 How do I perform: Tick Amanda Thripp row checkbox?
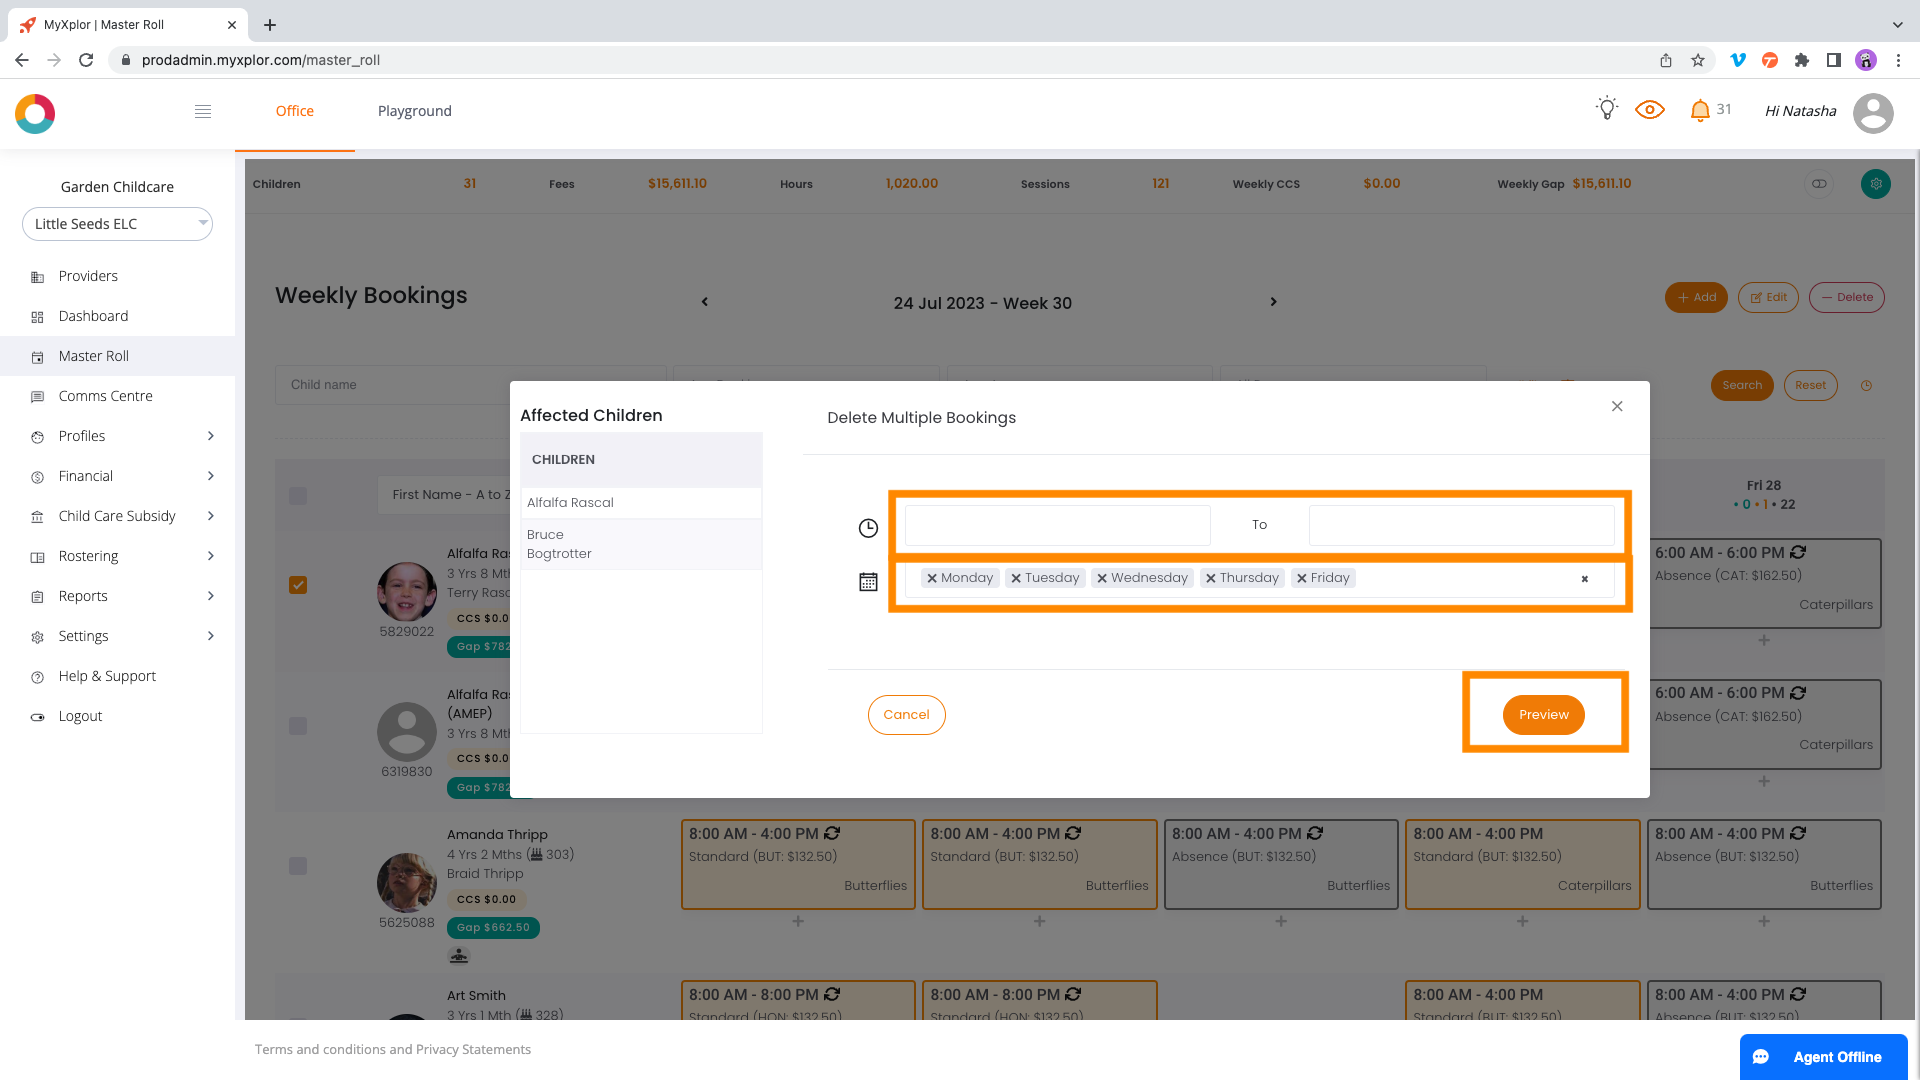(x=298, y=866)
